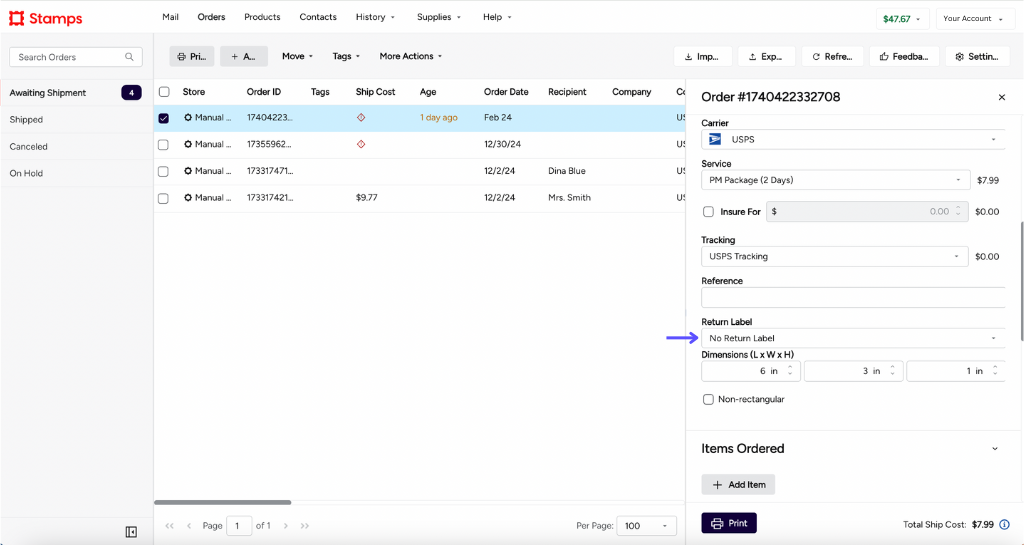
Task: Select the Shipped filter
Action: tap(76, 119)
